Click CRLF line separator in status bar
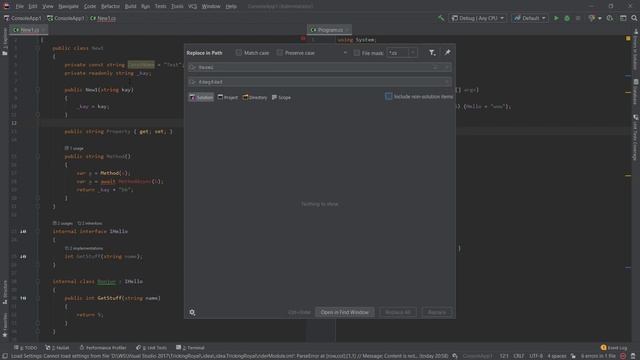 pos(518,356)
